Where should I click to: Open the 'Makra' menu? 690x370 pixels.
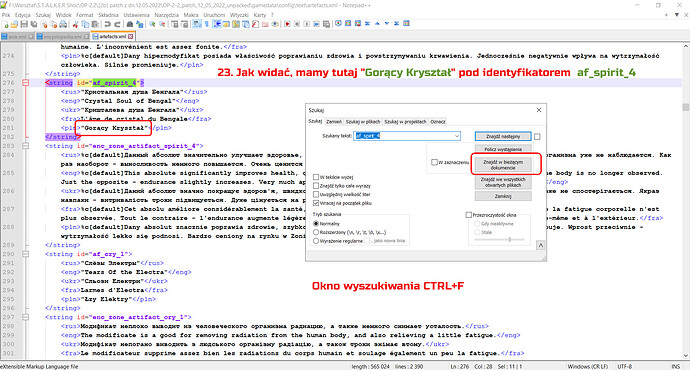coord(191,15)
